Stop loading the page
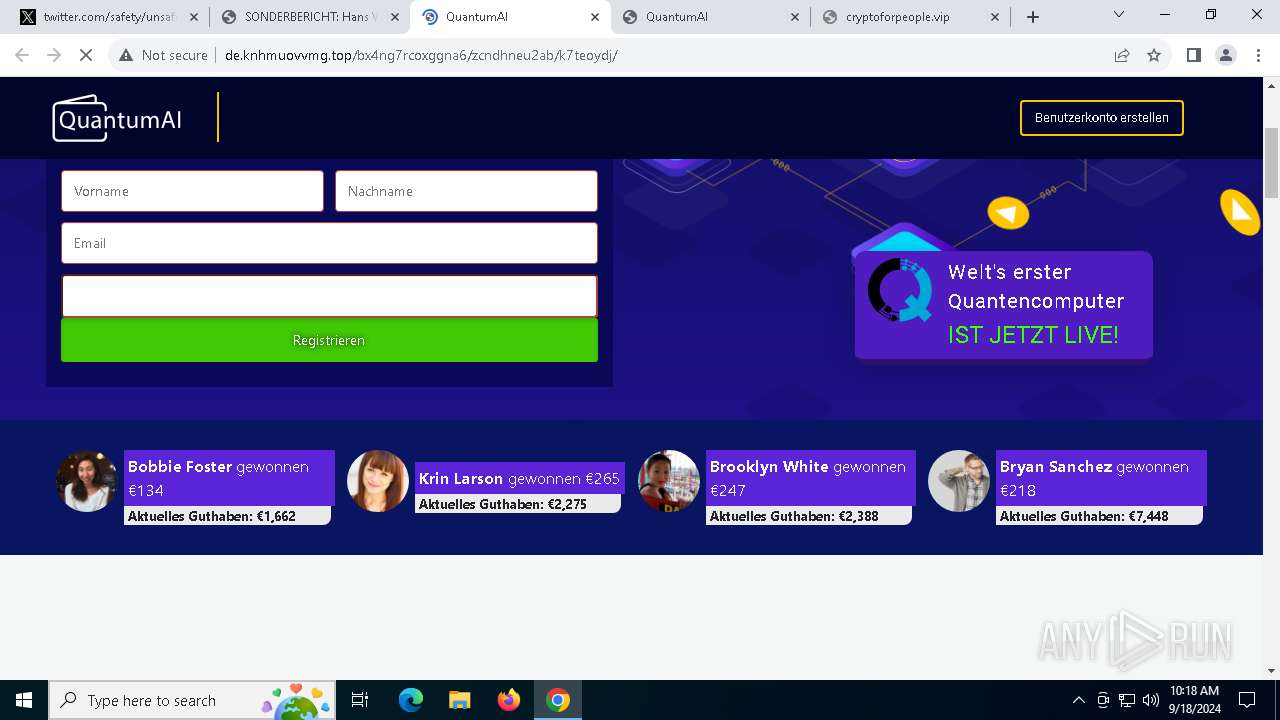 click(86, 55)
